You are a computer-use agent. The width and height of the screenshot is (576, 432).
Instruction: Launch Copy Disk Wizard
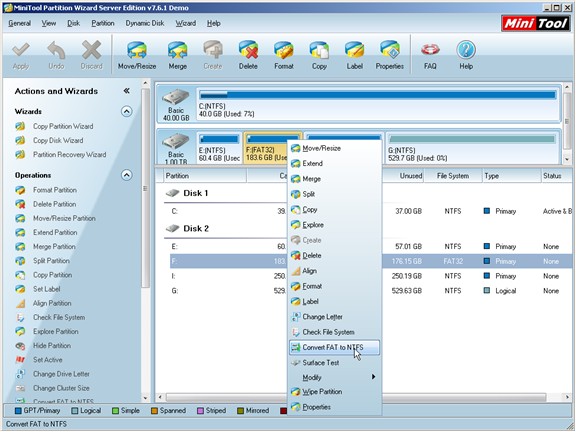[58, 140]
